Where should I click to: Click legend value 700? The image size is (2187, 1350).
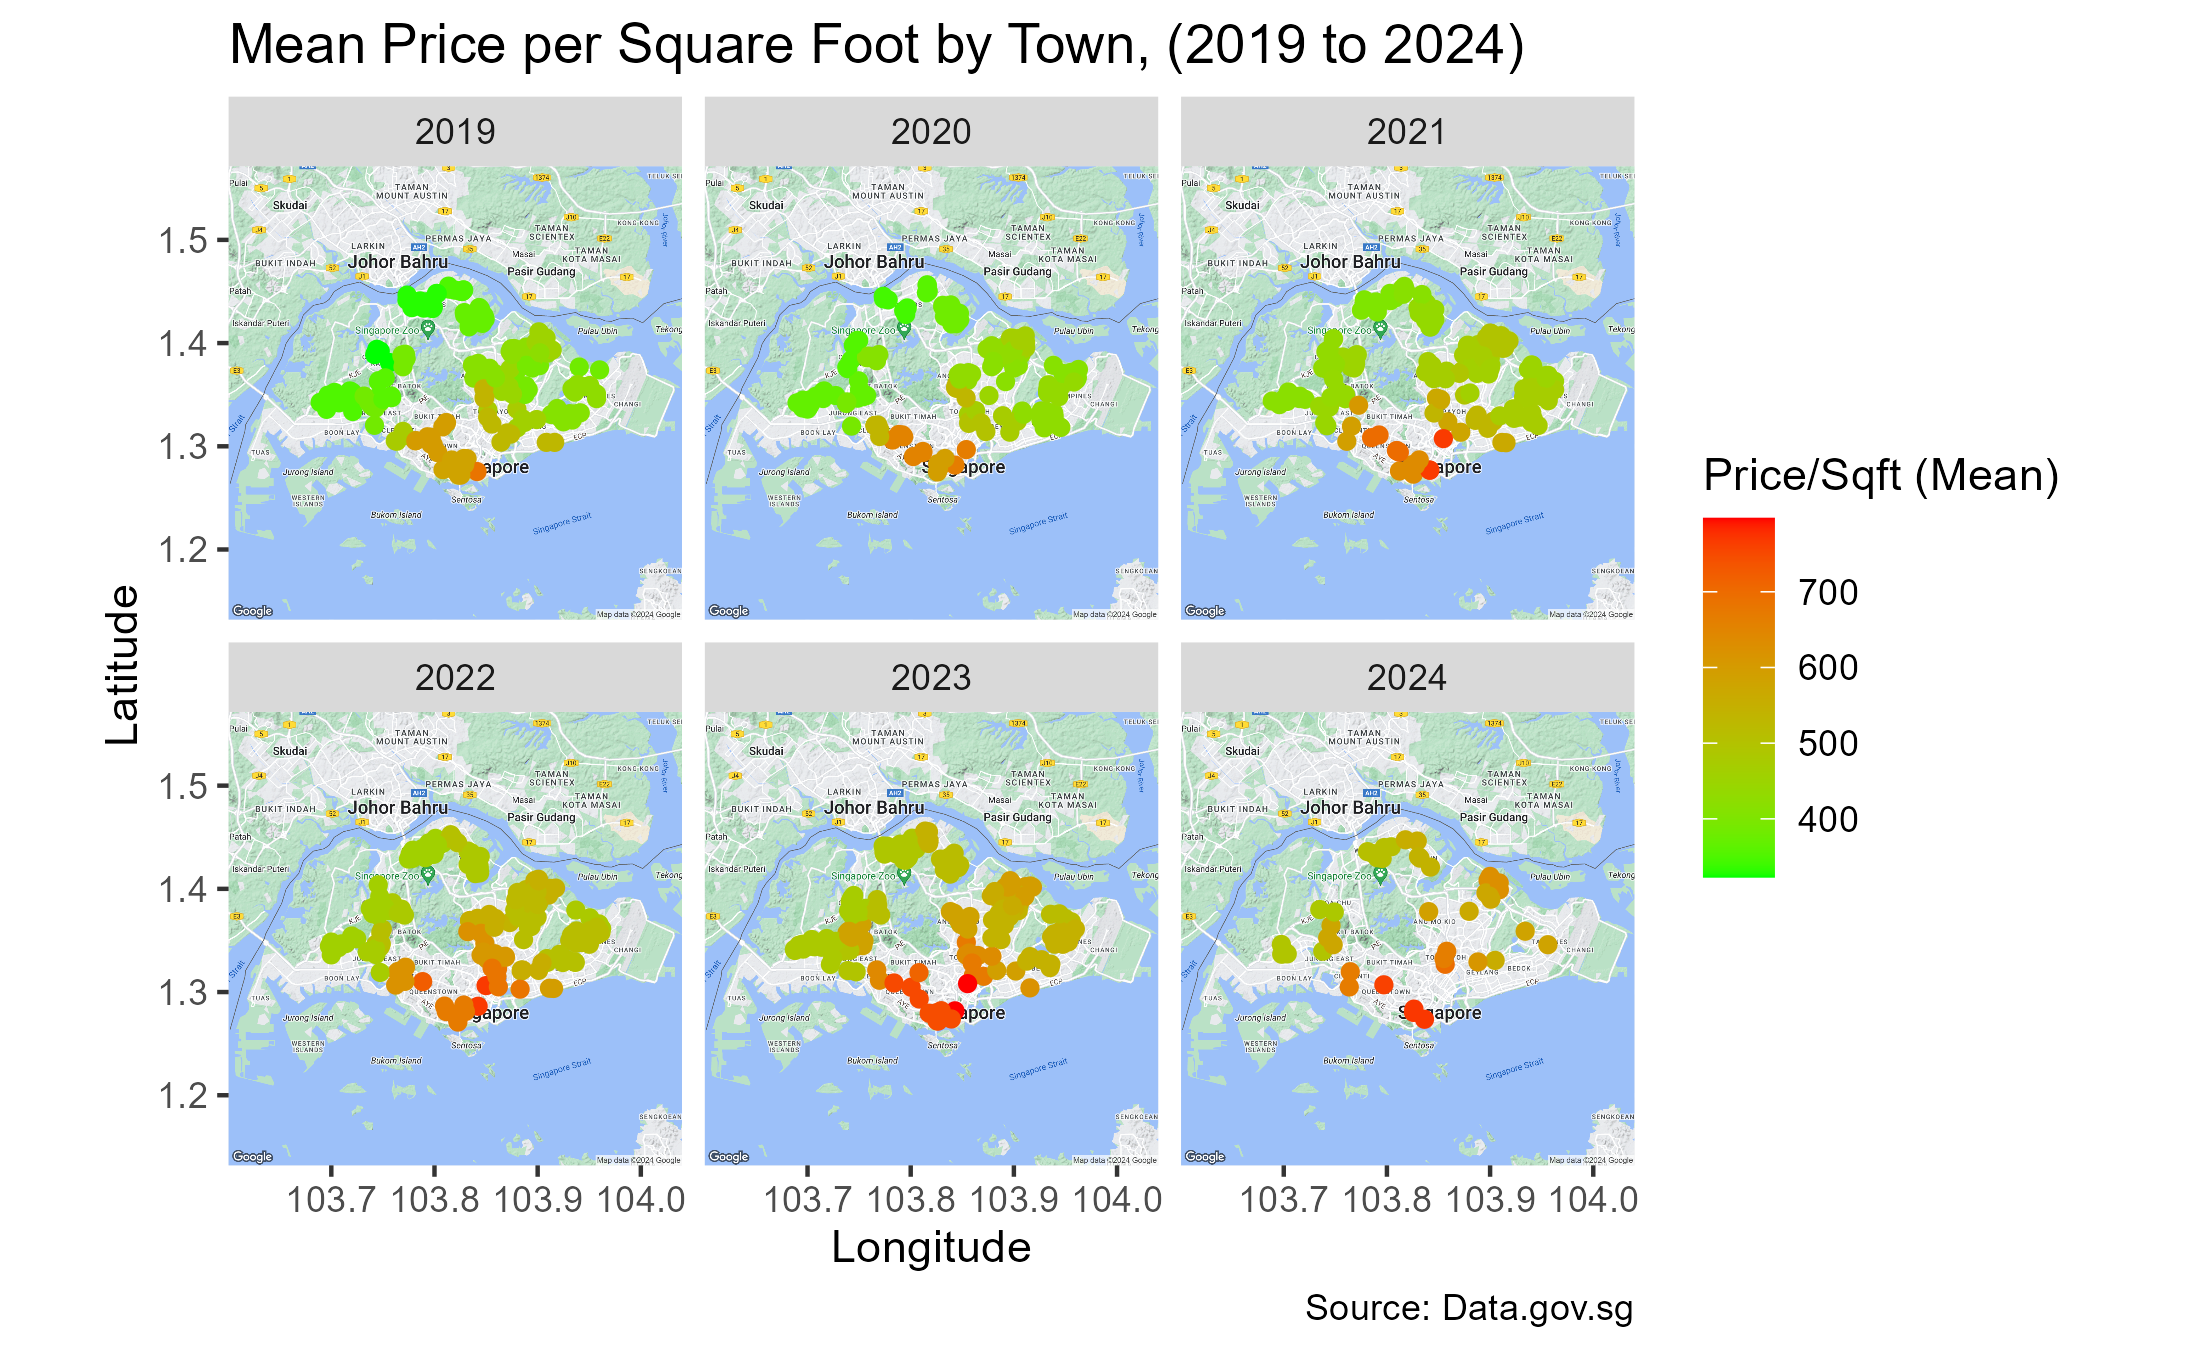coord(1828,593)
